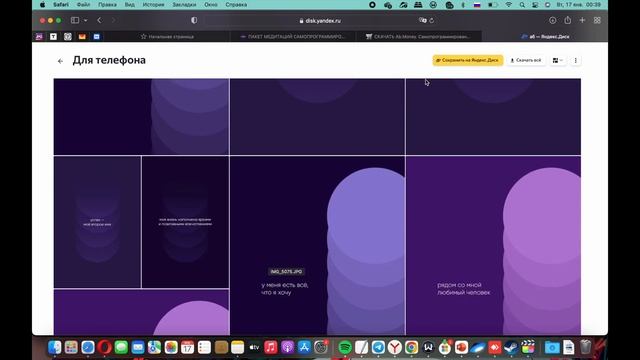Open Apple TV from the Dock

254,347
